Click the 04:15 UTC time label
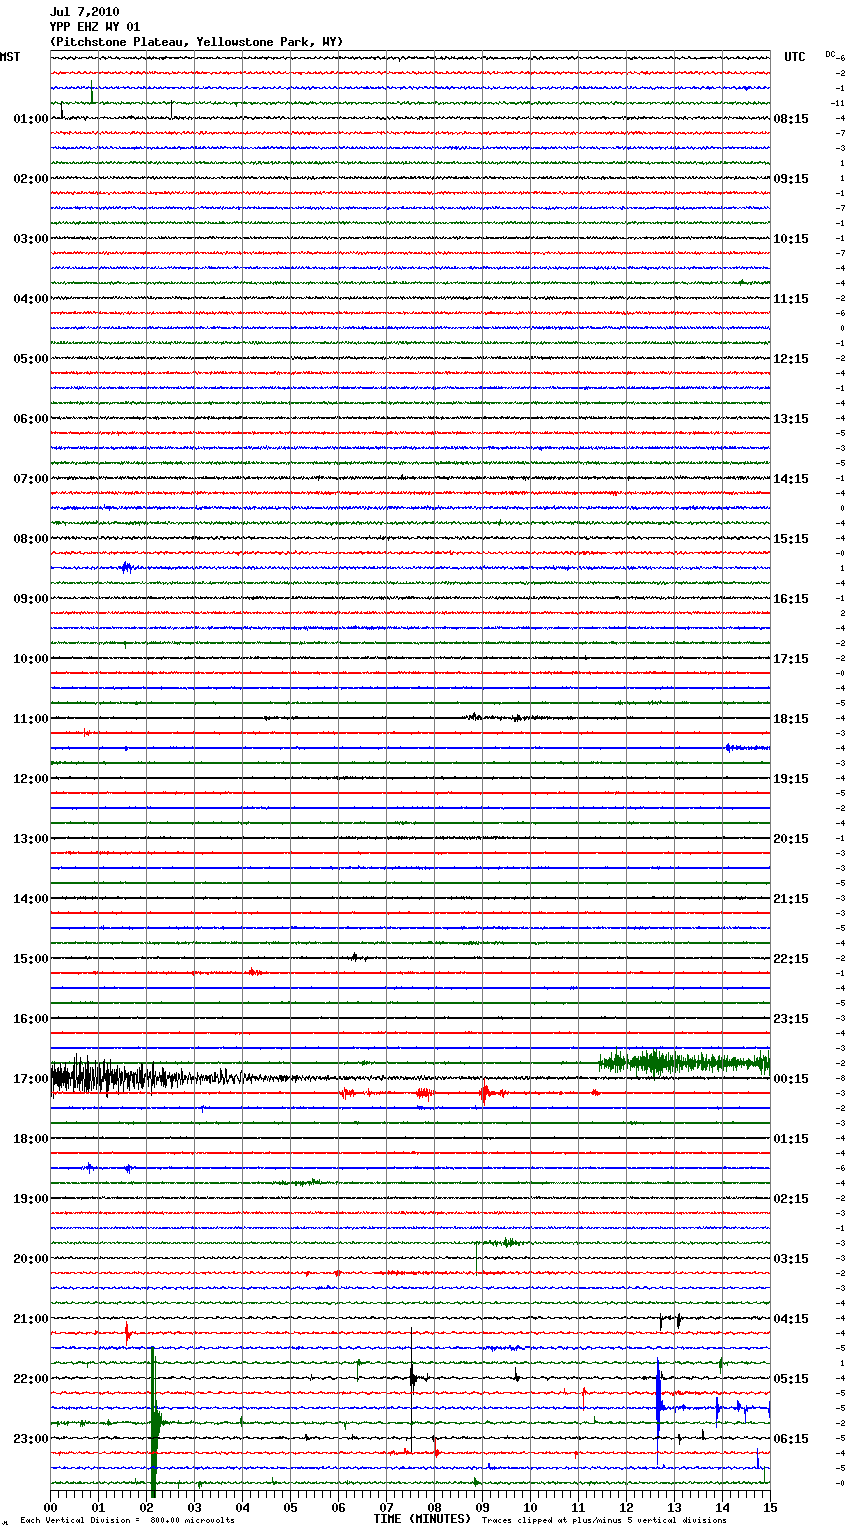 [791, 1319]
